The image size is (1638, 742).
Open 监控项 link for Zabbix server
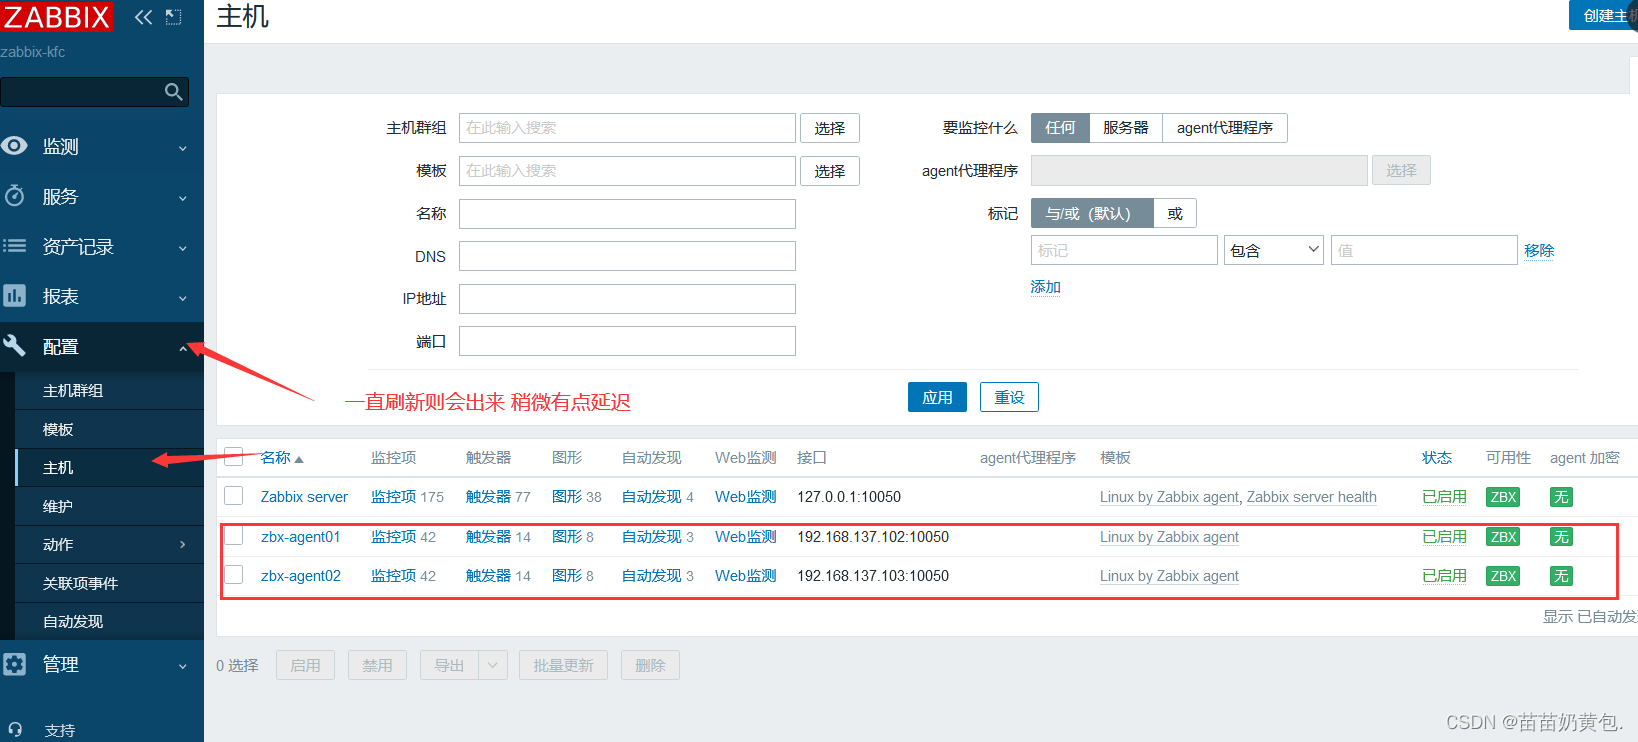393,497
